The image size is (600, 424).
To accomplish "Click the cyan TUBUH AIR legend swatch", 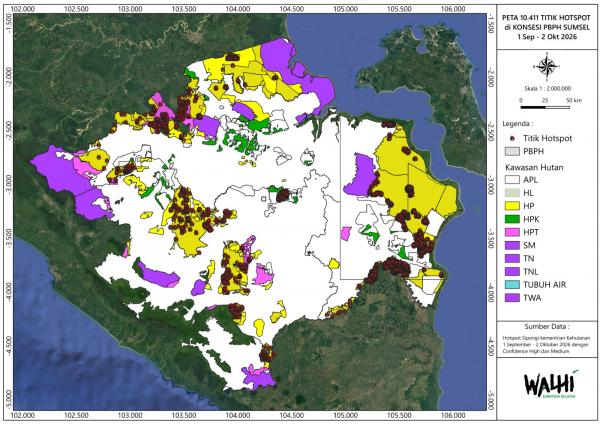I will tap(512, 285).
